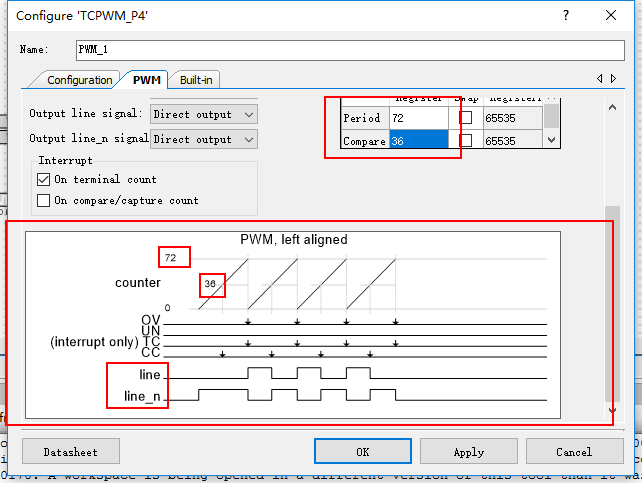Click the help question mark button
The width and height of the screenshot is (642, 483).
566,15
